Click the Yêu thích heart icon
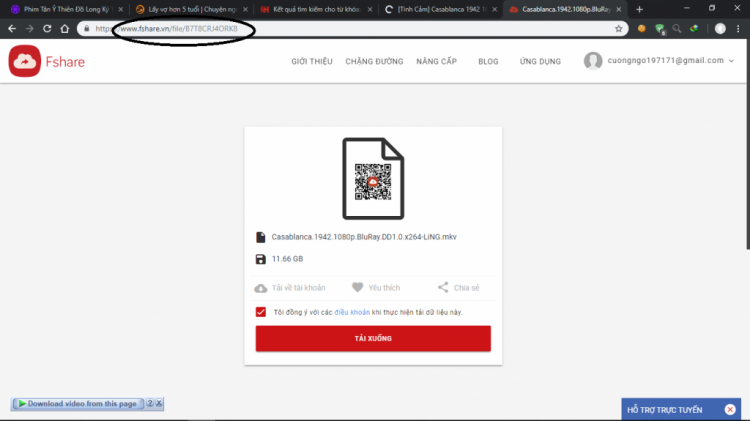 (357, 287)
